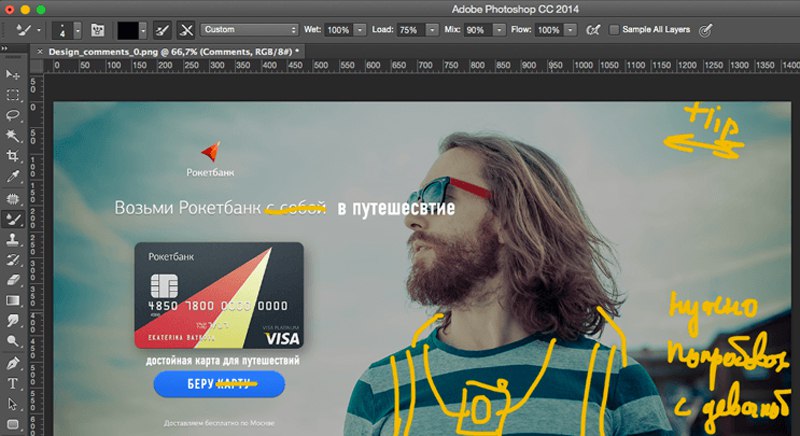The height and width of the screenshot is (436, 800).
Task: Click the bold text в путешесвтие
Action: click(396, 208)
